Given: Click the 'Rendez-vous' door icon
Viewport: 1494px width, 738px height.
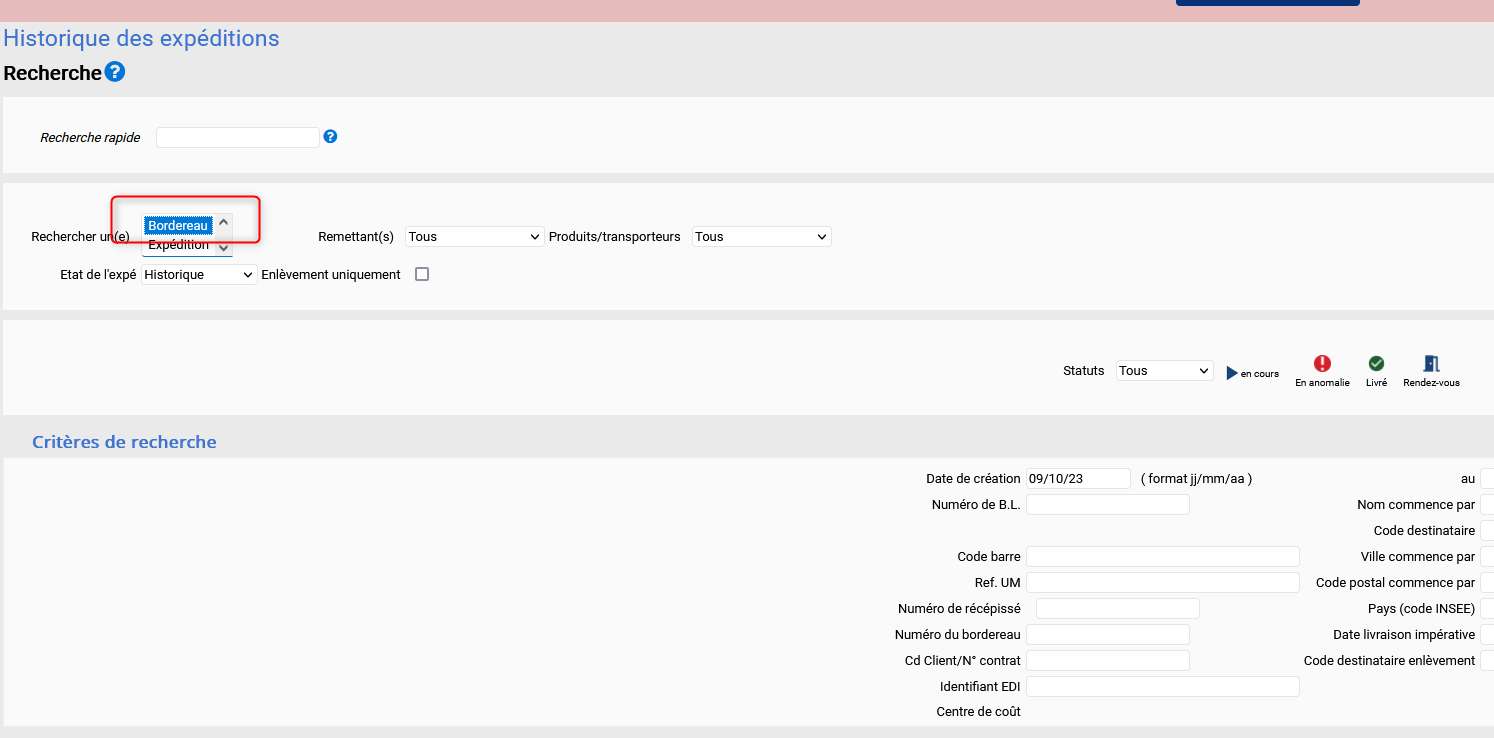Looking at the screenshot, I should pyautogui.click(x=1431, y=364).
